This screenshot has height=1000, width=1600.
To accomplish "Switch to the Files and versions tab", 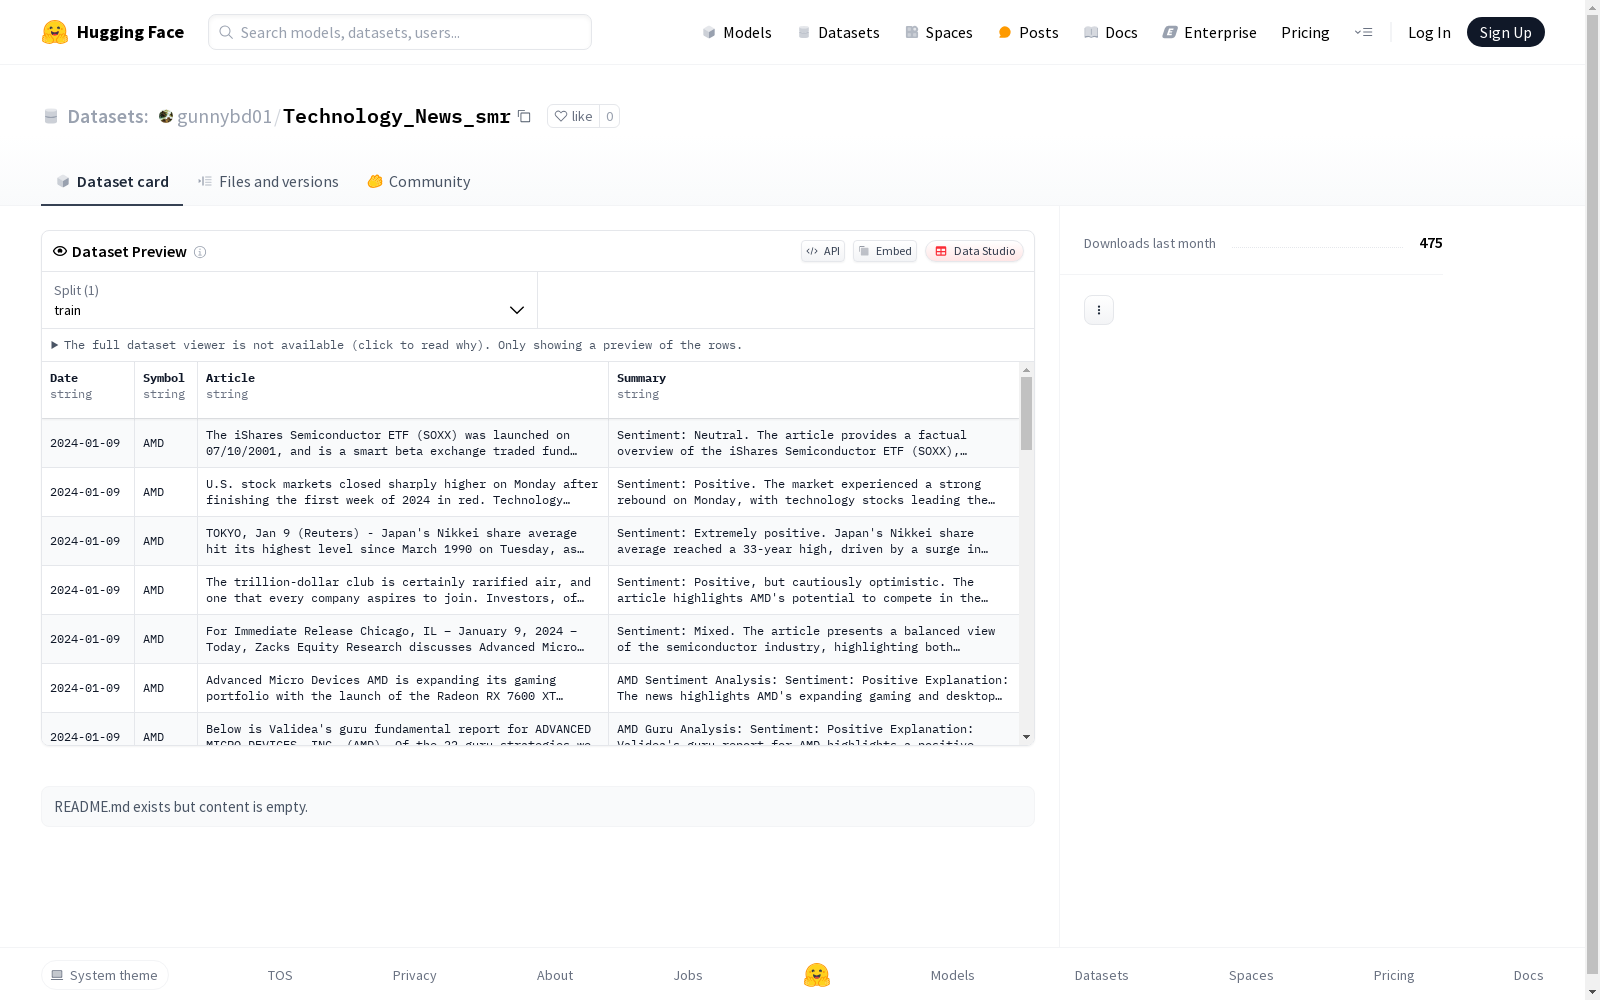I will (268, 181).
